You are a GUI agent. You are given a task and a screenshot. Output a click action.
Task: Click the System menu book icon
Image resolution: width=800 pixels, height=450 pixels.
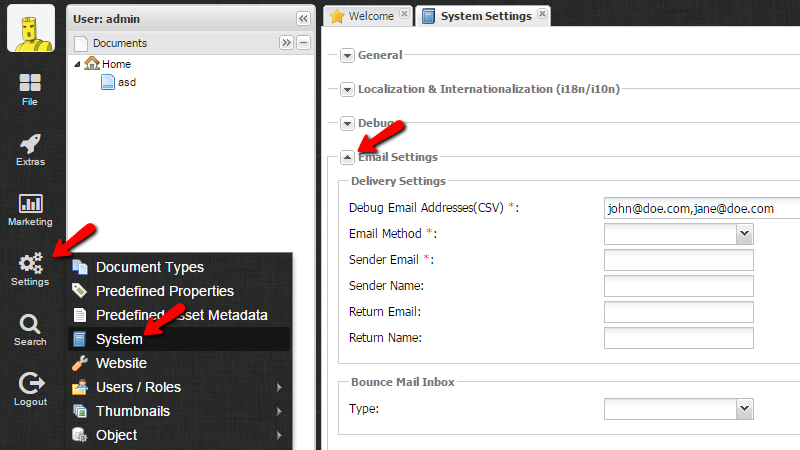tap(80, 339)
